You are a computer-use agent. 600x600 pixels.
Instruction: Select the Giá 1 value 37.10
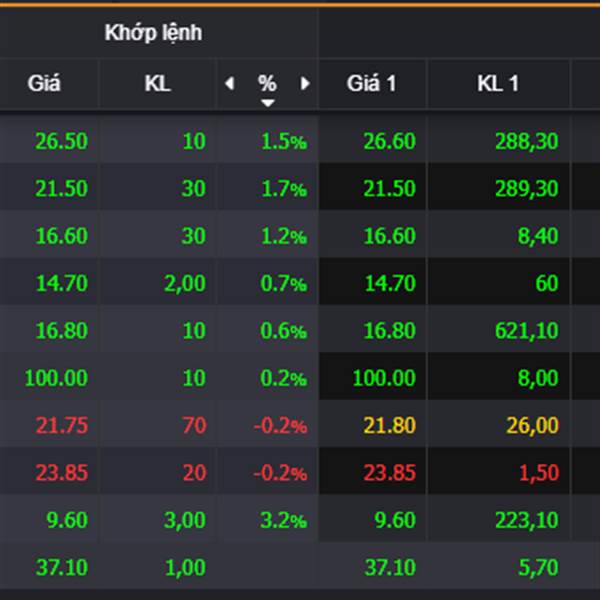390,567
